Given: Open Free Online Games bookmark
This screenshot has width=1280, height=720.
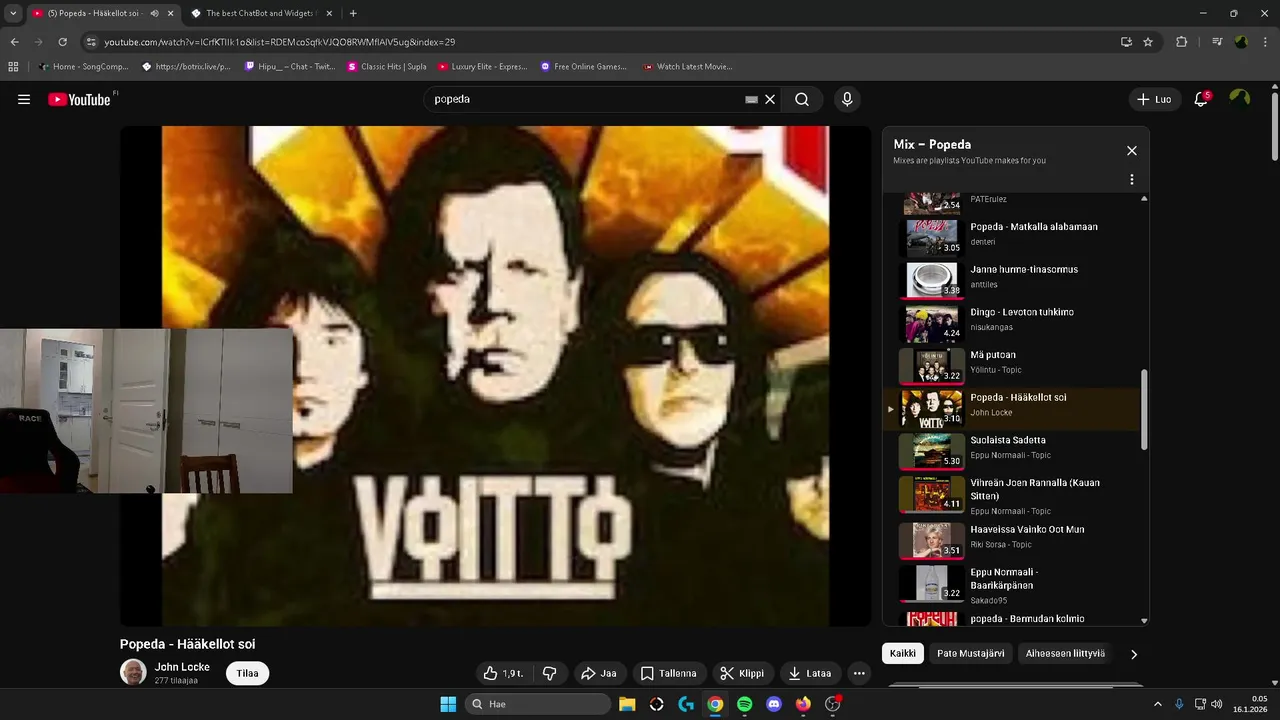Looking at the screenshot, I should 584,67.
